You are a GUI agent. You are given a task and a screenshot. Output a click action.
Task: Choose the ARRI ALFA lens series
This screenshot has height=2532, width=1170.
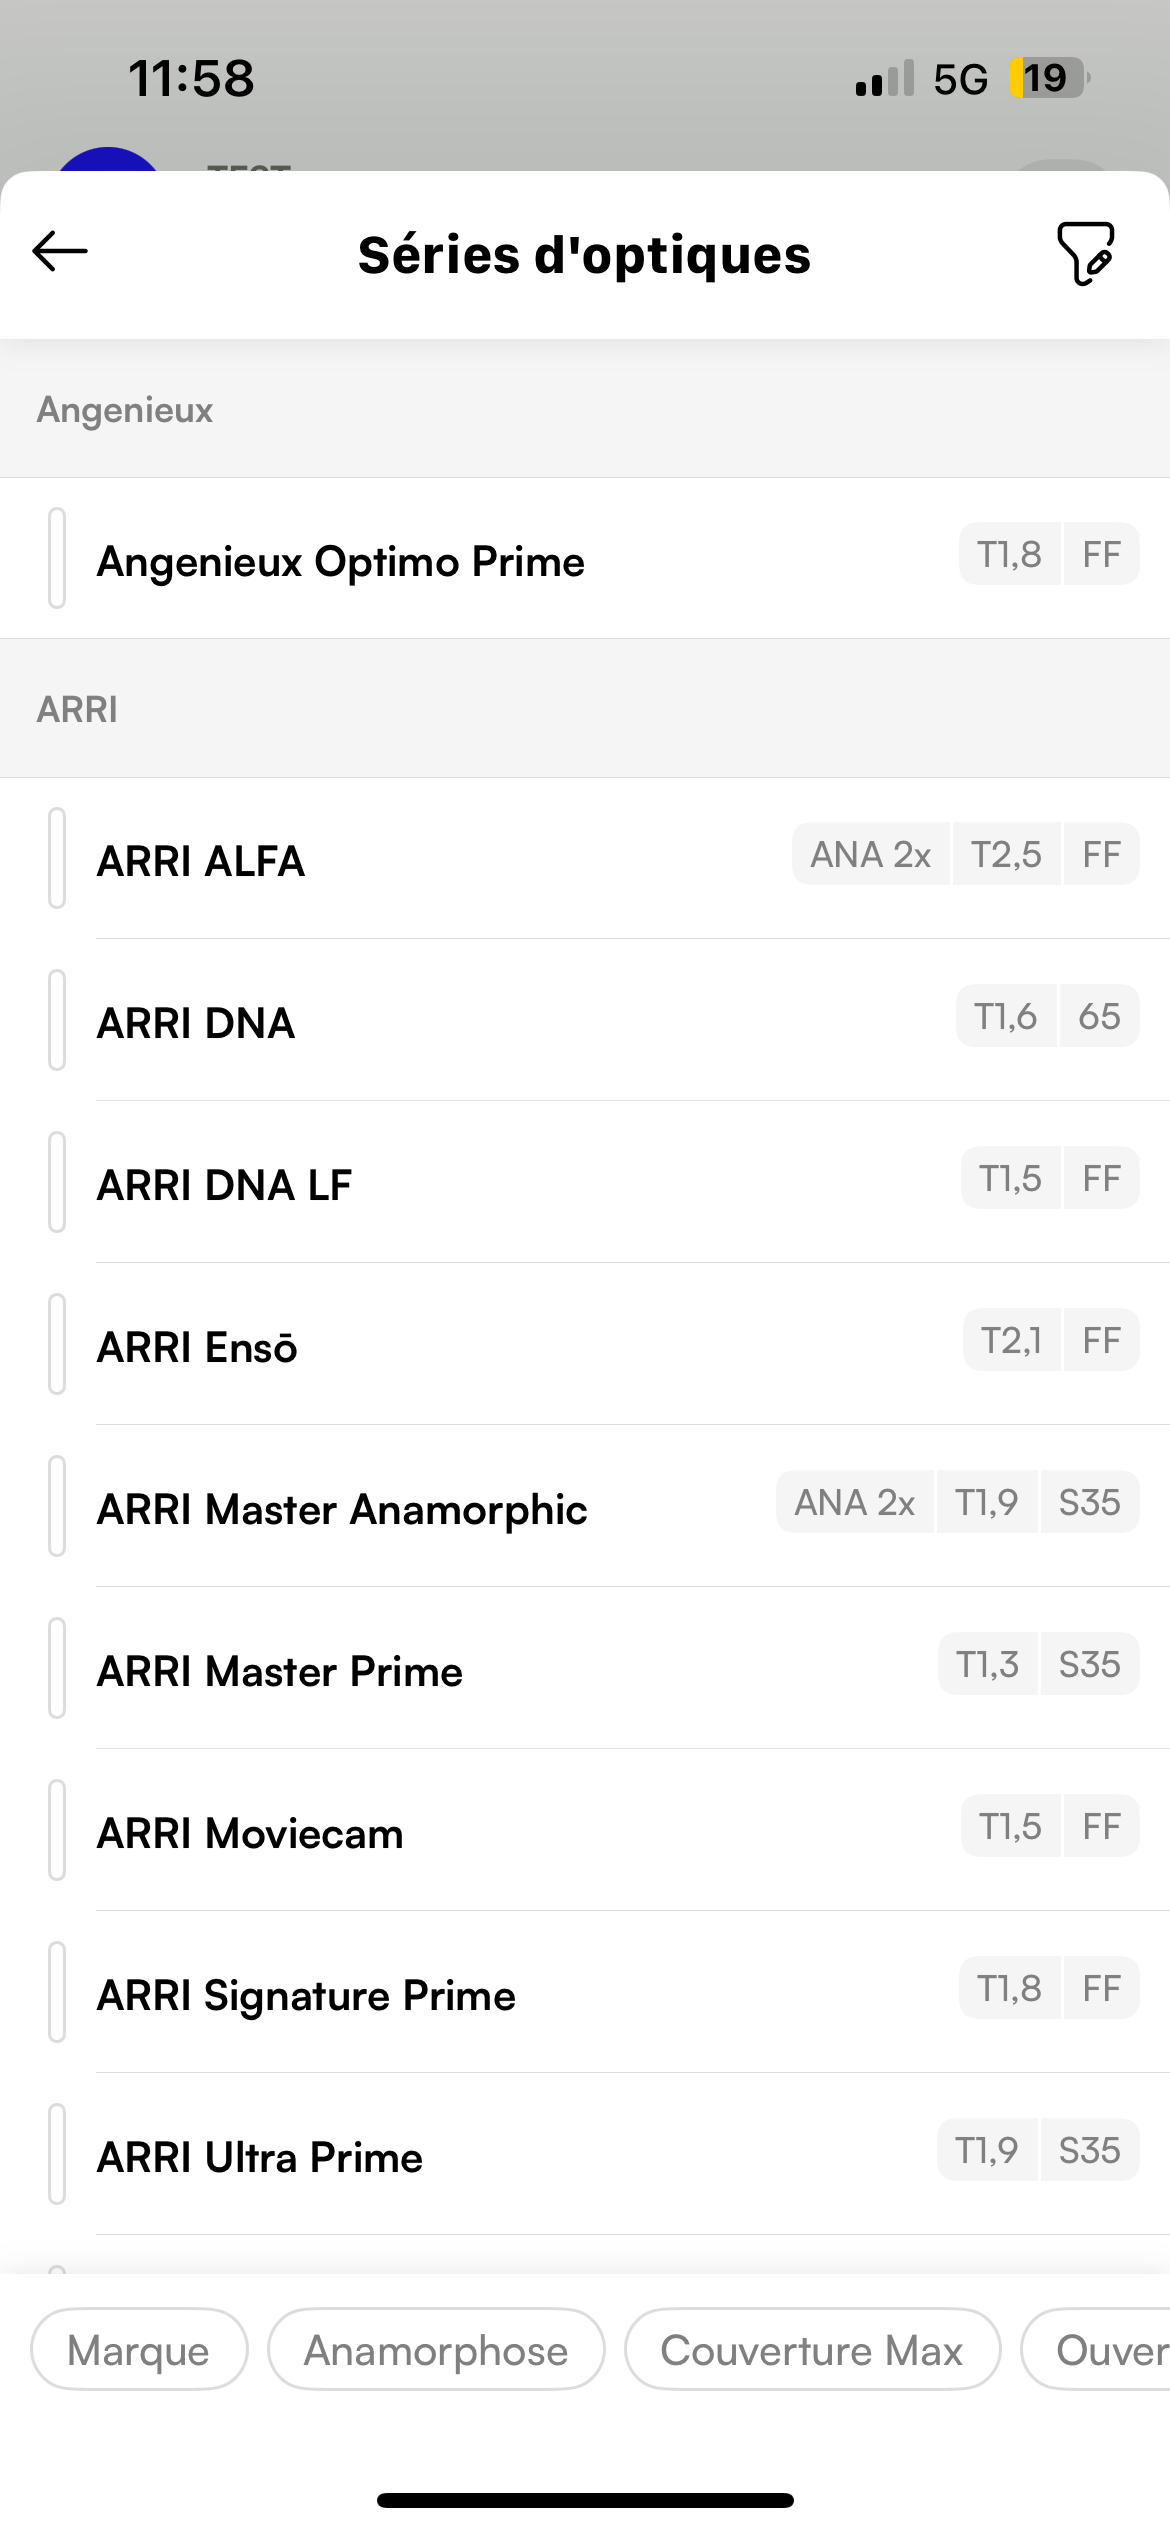[201, 861]
